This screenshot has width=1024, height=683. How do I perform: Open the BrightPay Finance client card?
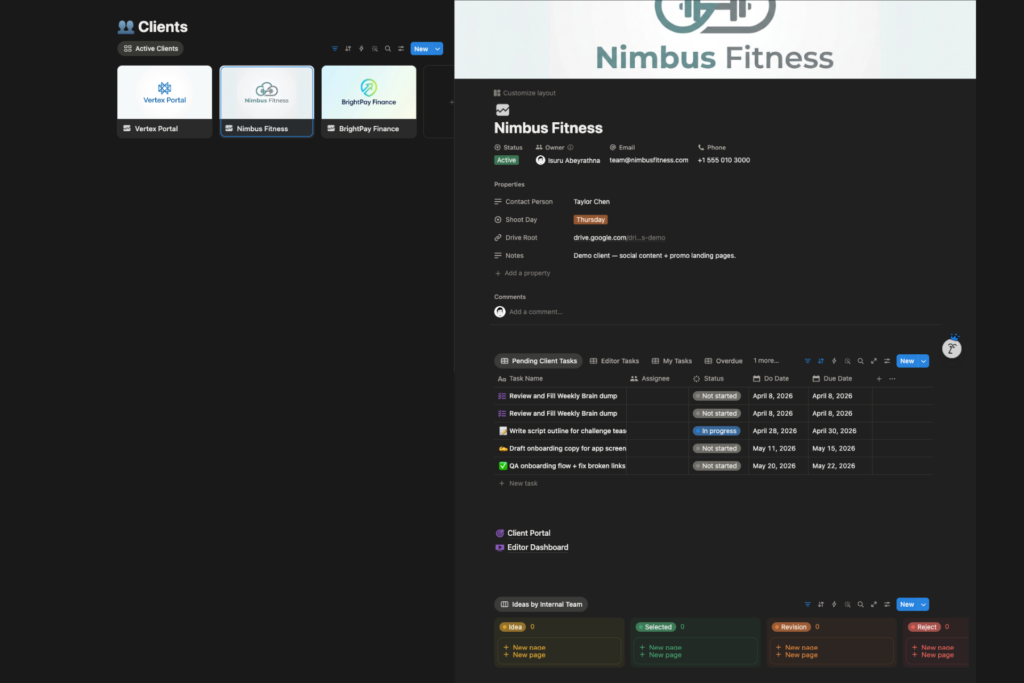tap(369, 101)
